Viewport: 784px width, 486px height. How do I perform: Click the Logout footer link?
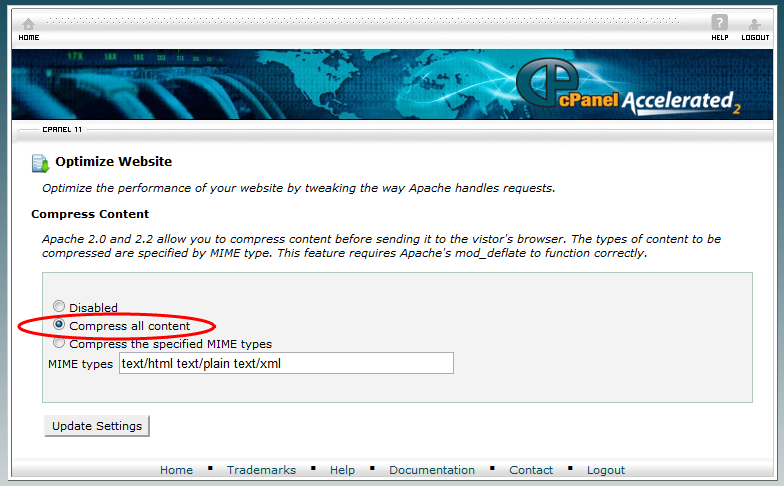coord(606,470)
